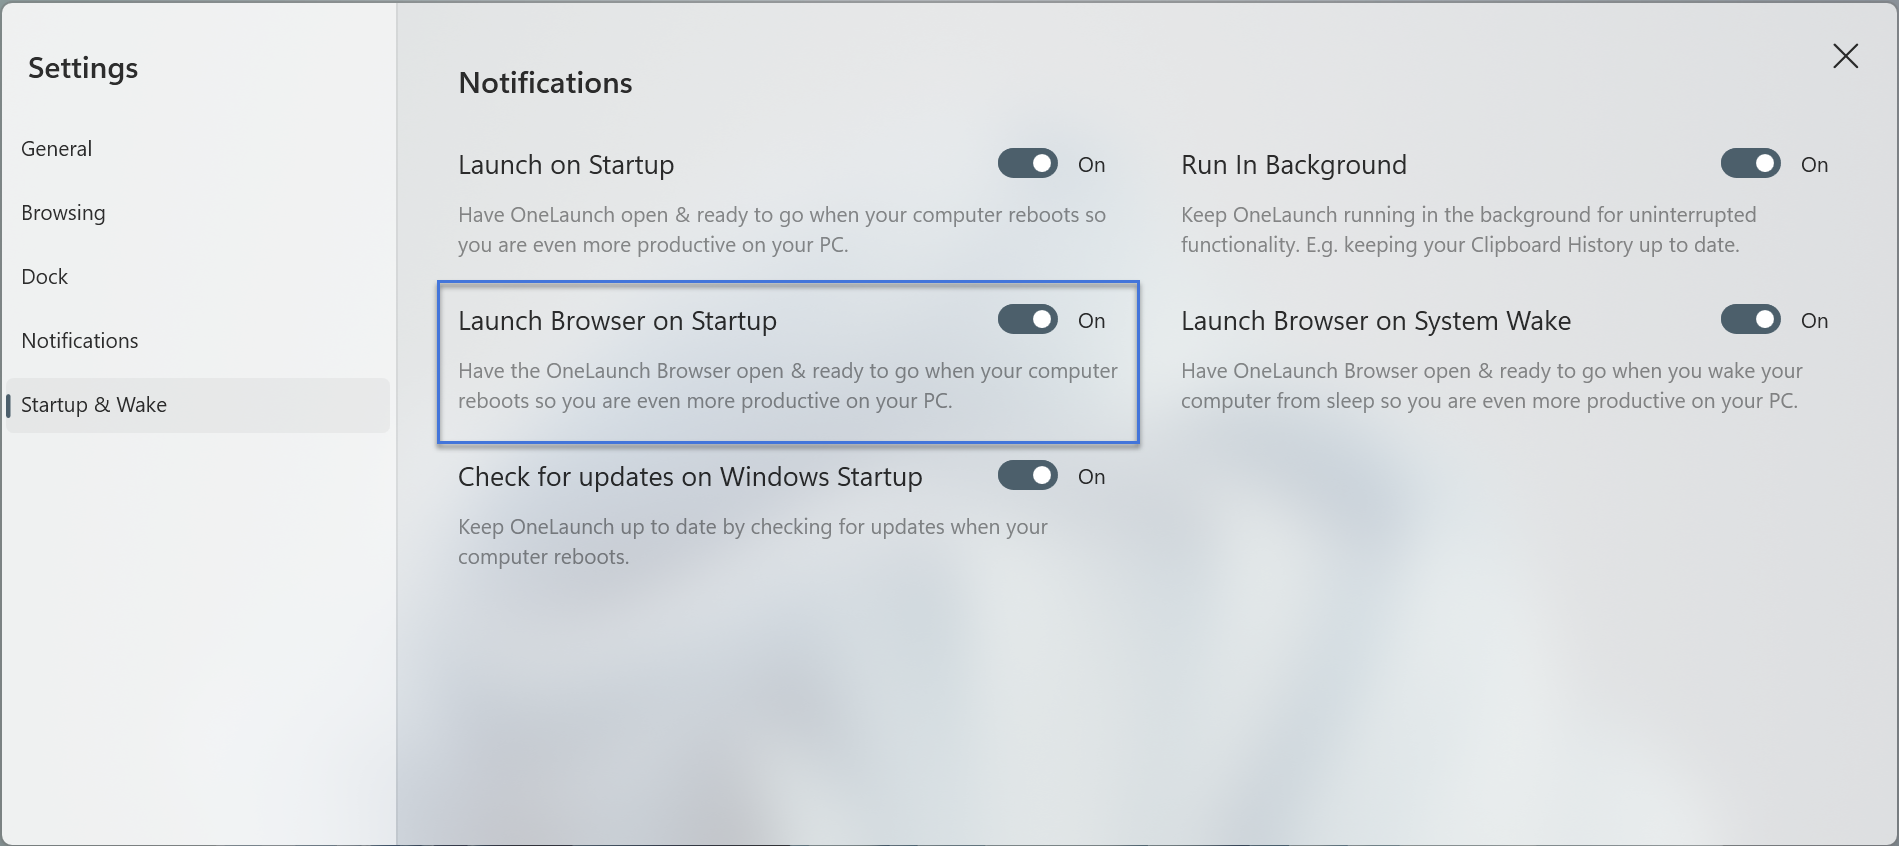The image size is (1899, 846).
Task: Click the Run In Background label
Action: (x=1293, y=165)
